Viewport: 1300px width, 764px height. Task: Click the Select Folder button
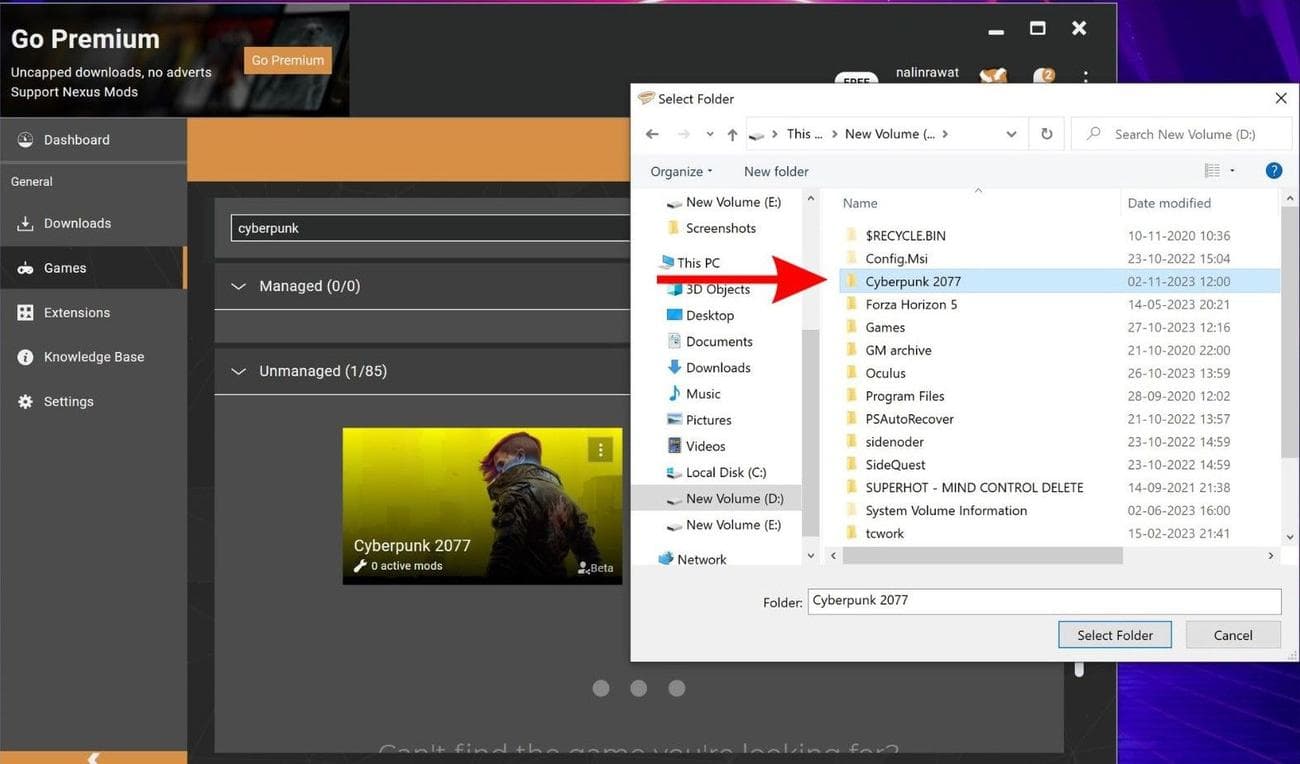(1114, 635)
